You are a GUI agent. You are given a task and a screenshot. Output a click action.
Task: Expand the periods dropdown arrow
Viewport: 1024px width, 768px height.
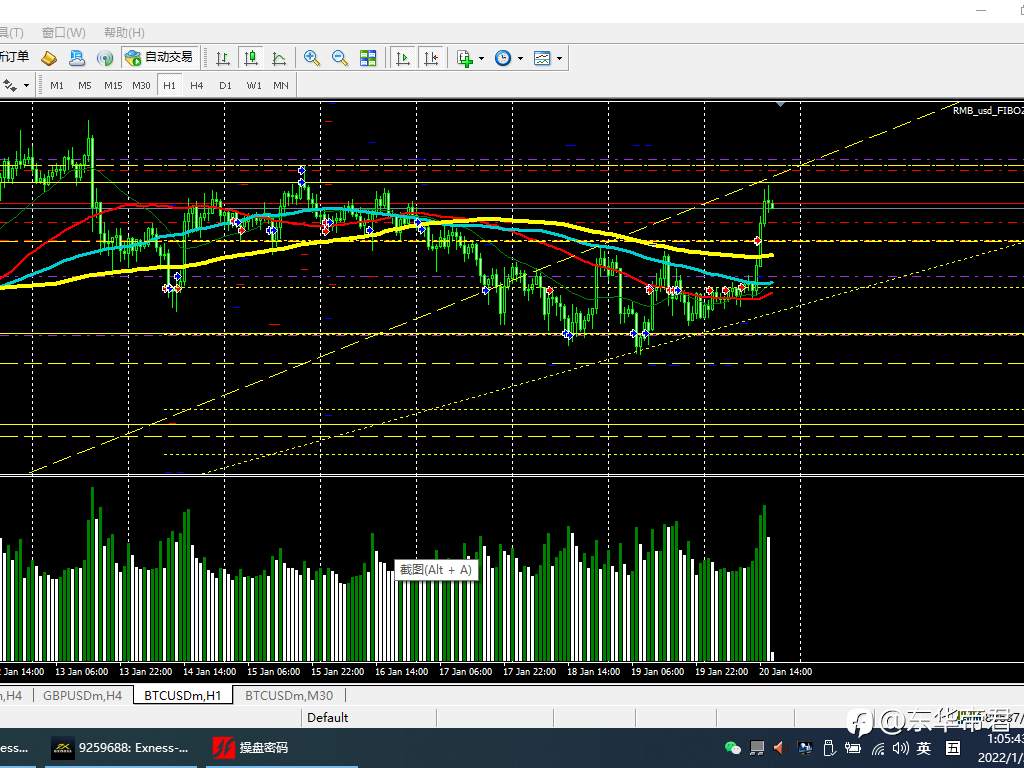coord(520,58)
